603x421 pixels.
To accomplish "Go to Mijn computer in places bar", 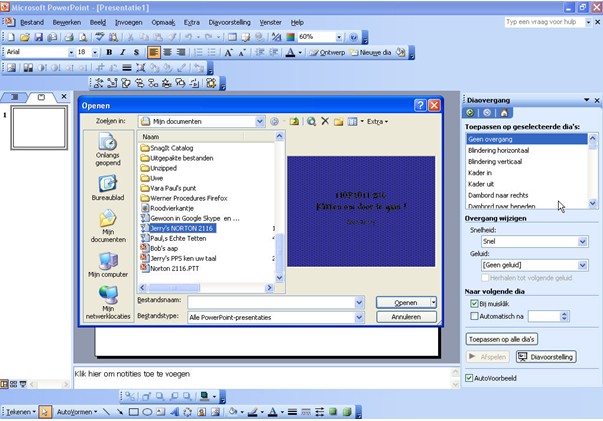I will (107, 263).
